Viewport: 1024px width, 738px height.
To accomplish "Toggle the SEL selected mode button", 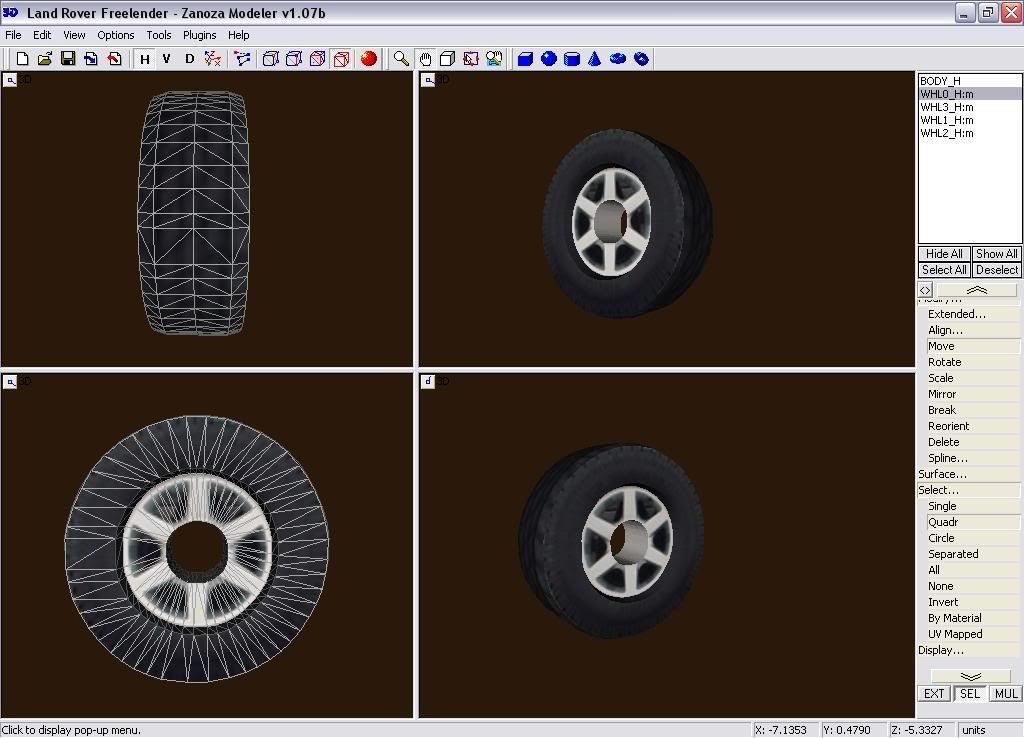I will pyautogui.click(x=969, y=694).
